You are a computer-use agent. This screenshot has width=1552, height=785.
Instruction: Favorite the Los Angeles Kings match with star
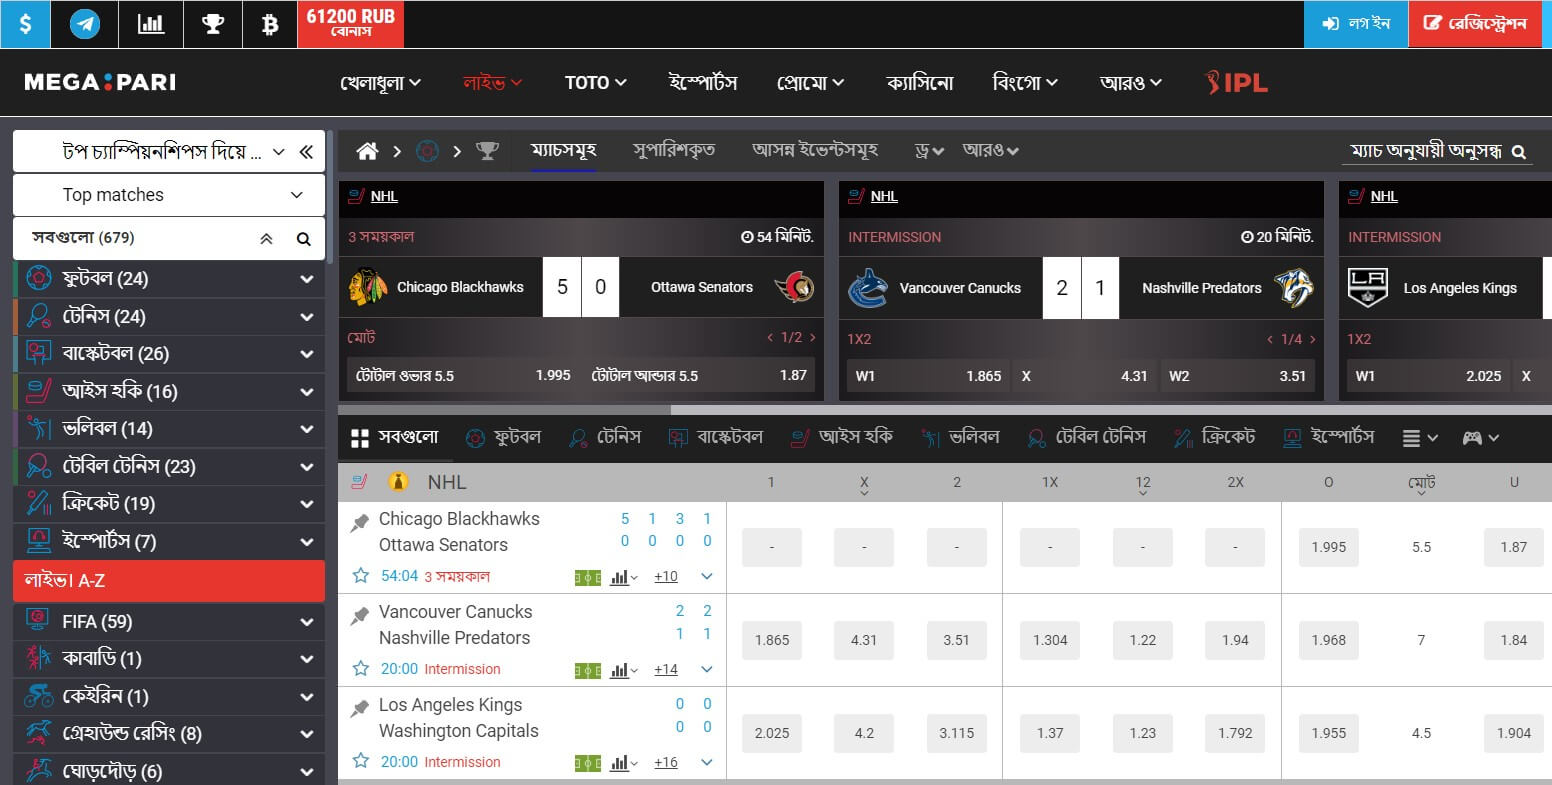[361, 761]
